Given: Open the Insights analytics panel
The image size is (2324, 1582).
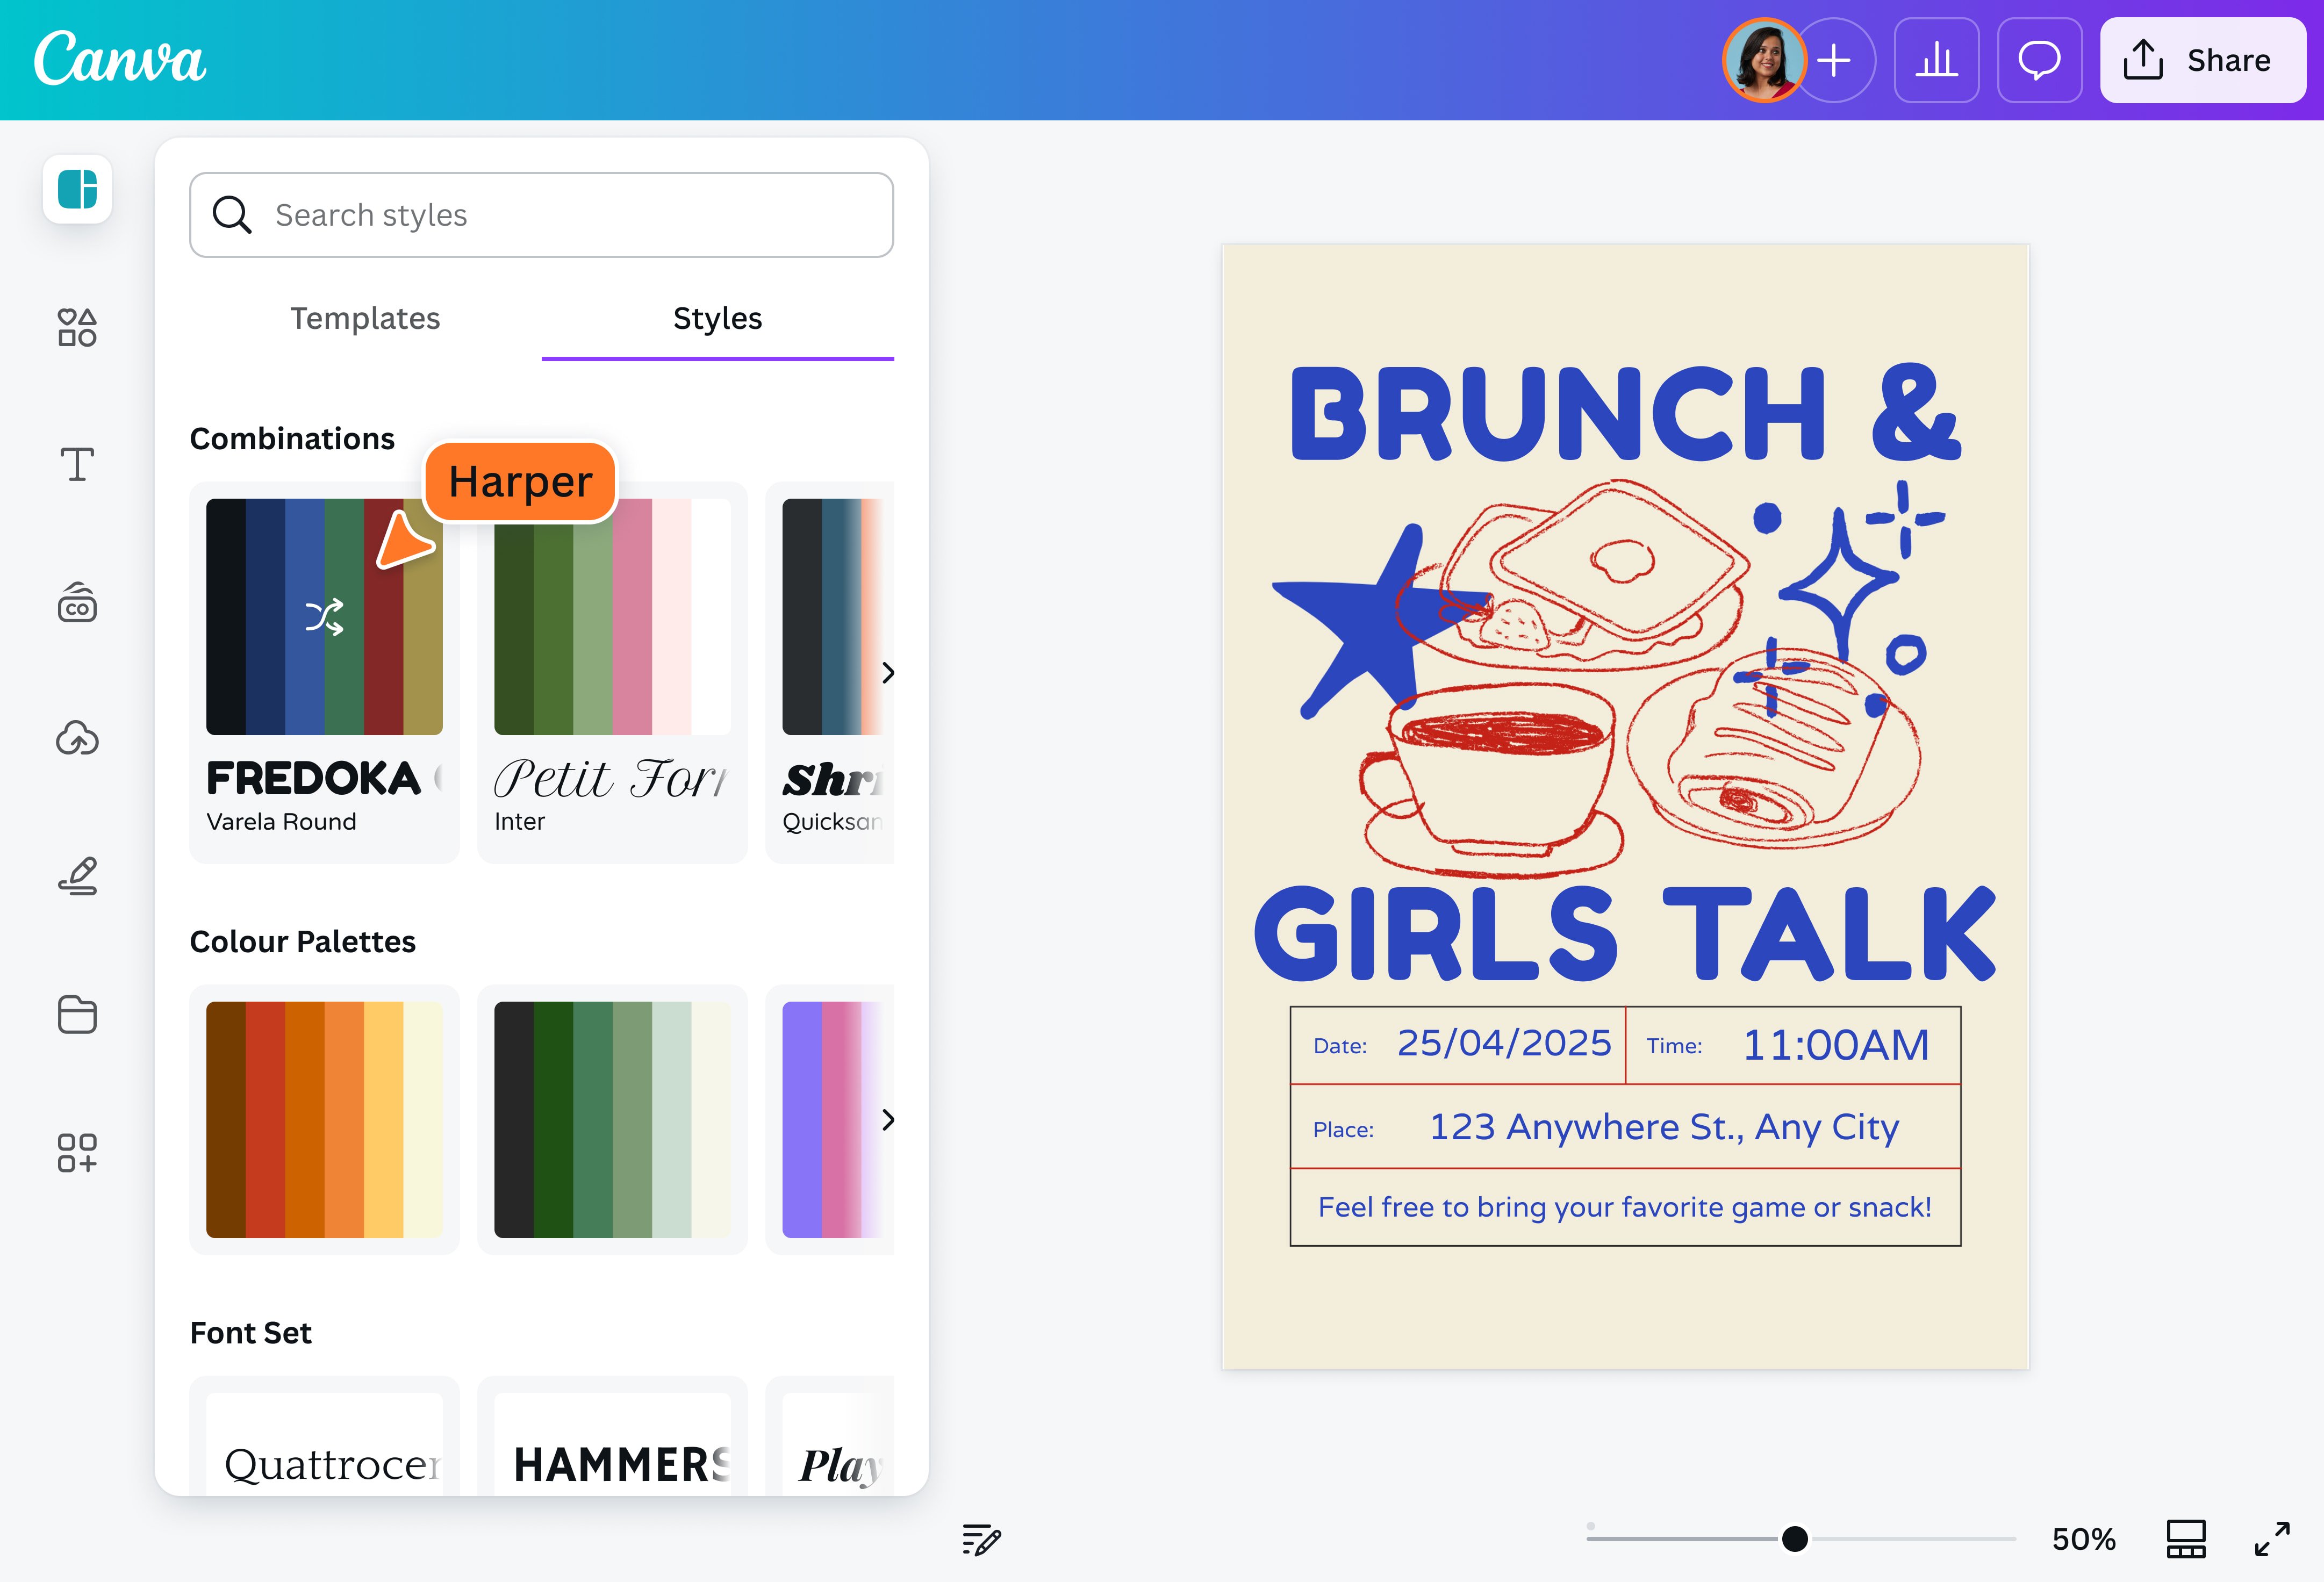Looking at the screenshot, I should 1936,61.
